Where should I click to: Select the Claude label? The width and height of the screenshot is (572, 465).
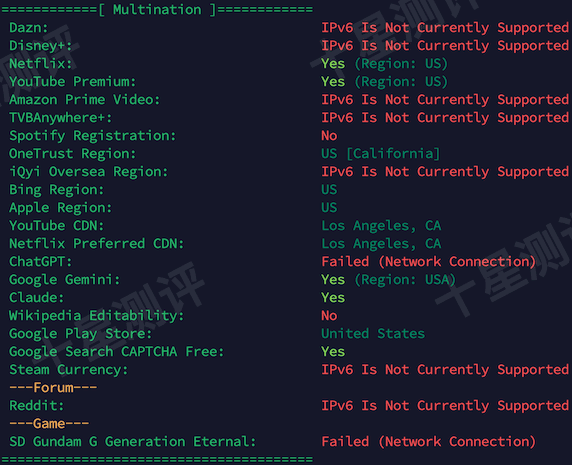36,298
